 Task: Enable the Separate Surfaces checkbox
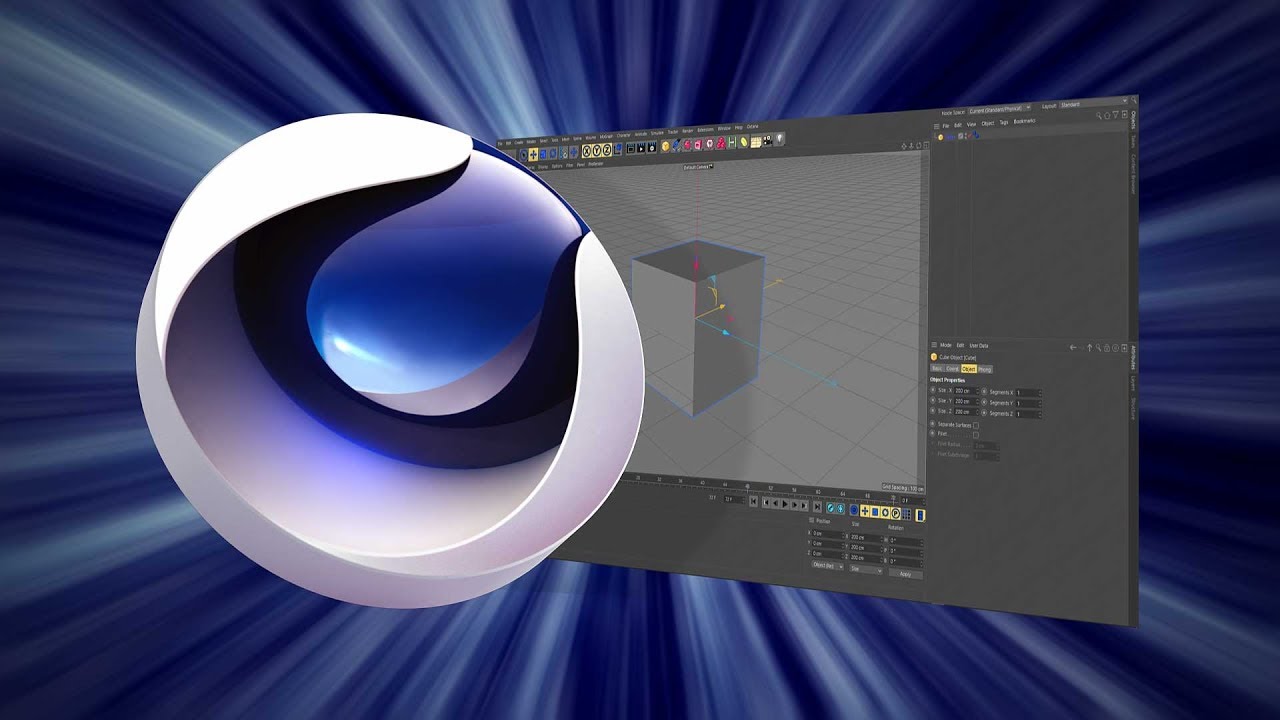[x=976, y=425]
